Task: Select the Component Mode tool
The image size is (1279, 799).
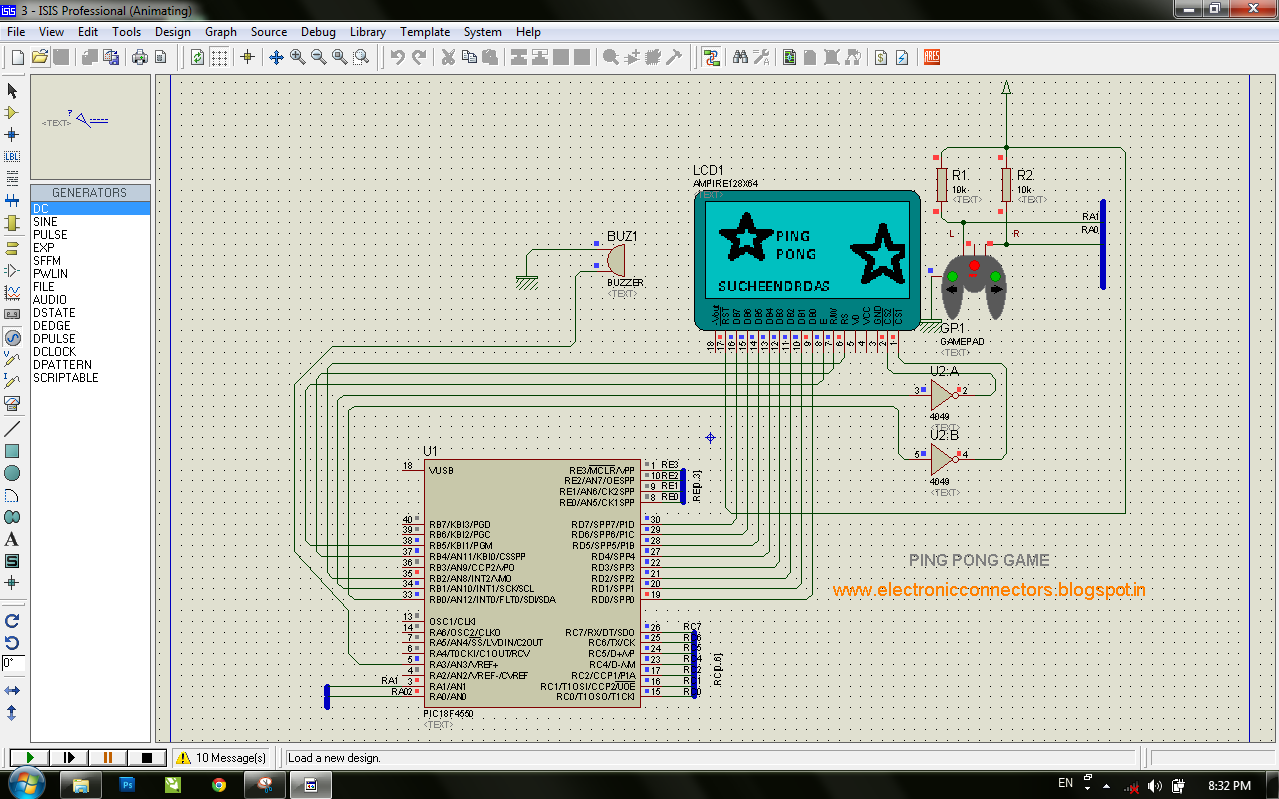Action: 12,113
